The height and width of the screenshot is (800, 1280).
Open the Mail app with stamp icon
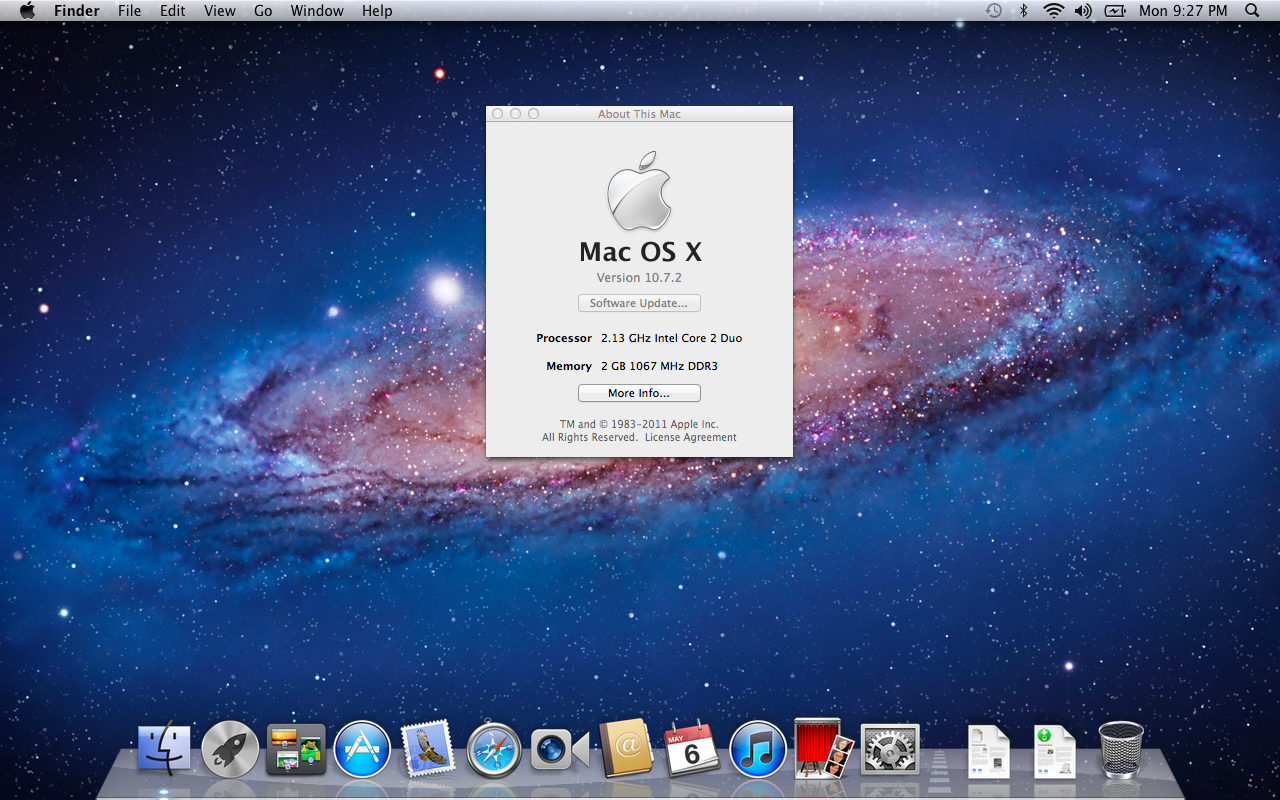[x=428, y=749]
